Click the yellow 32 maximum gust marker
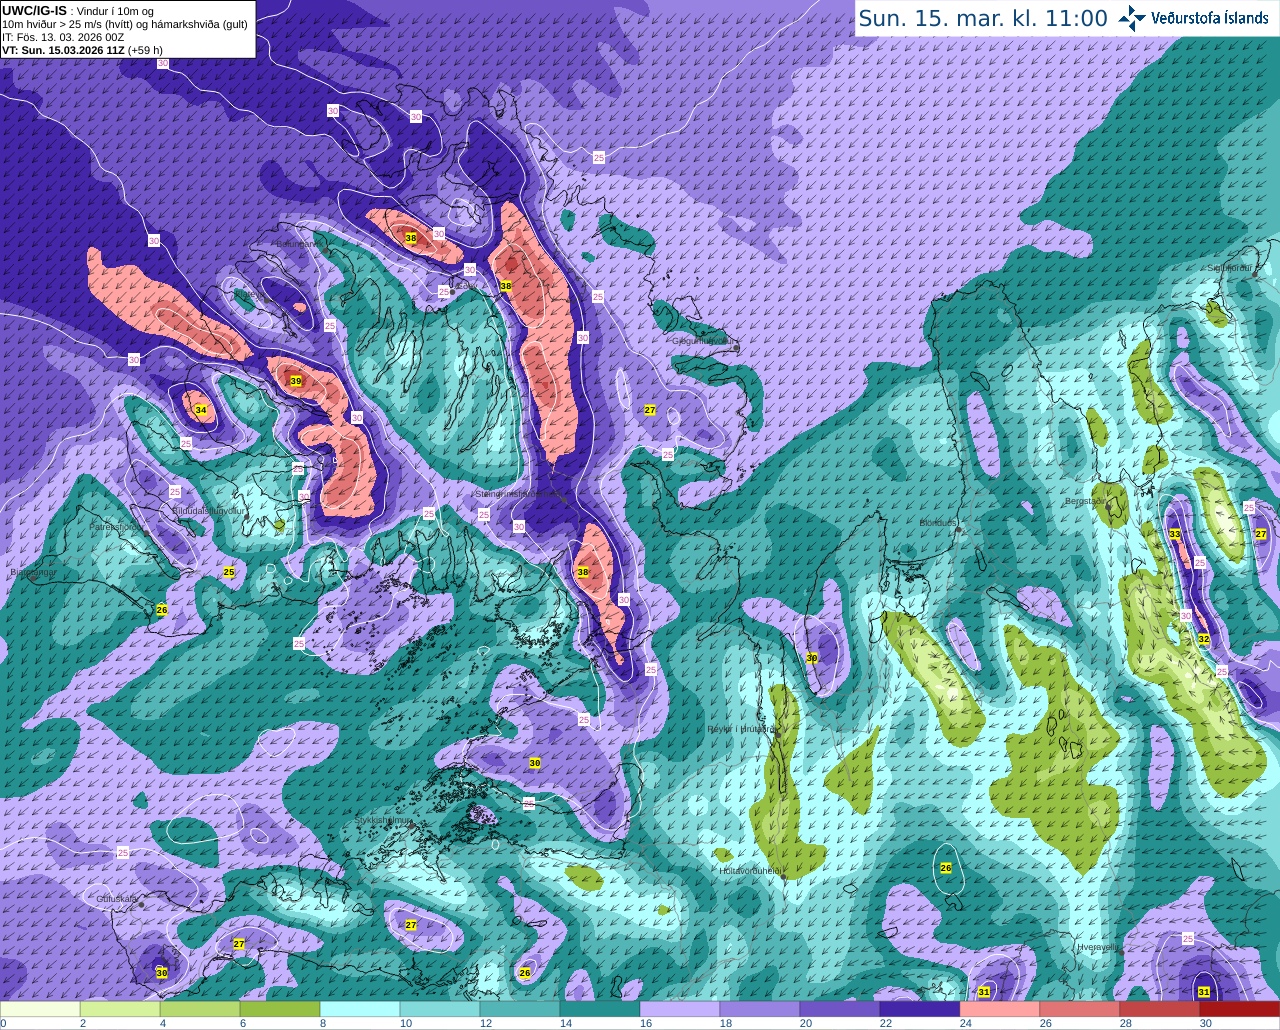The height and width of the screenshot is (1030, 1280). (1204, 639)
